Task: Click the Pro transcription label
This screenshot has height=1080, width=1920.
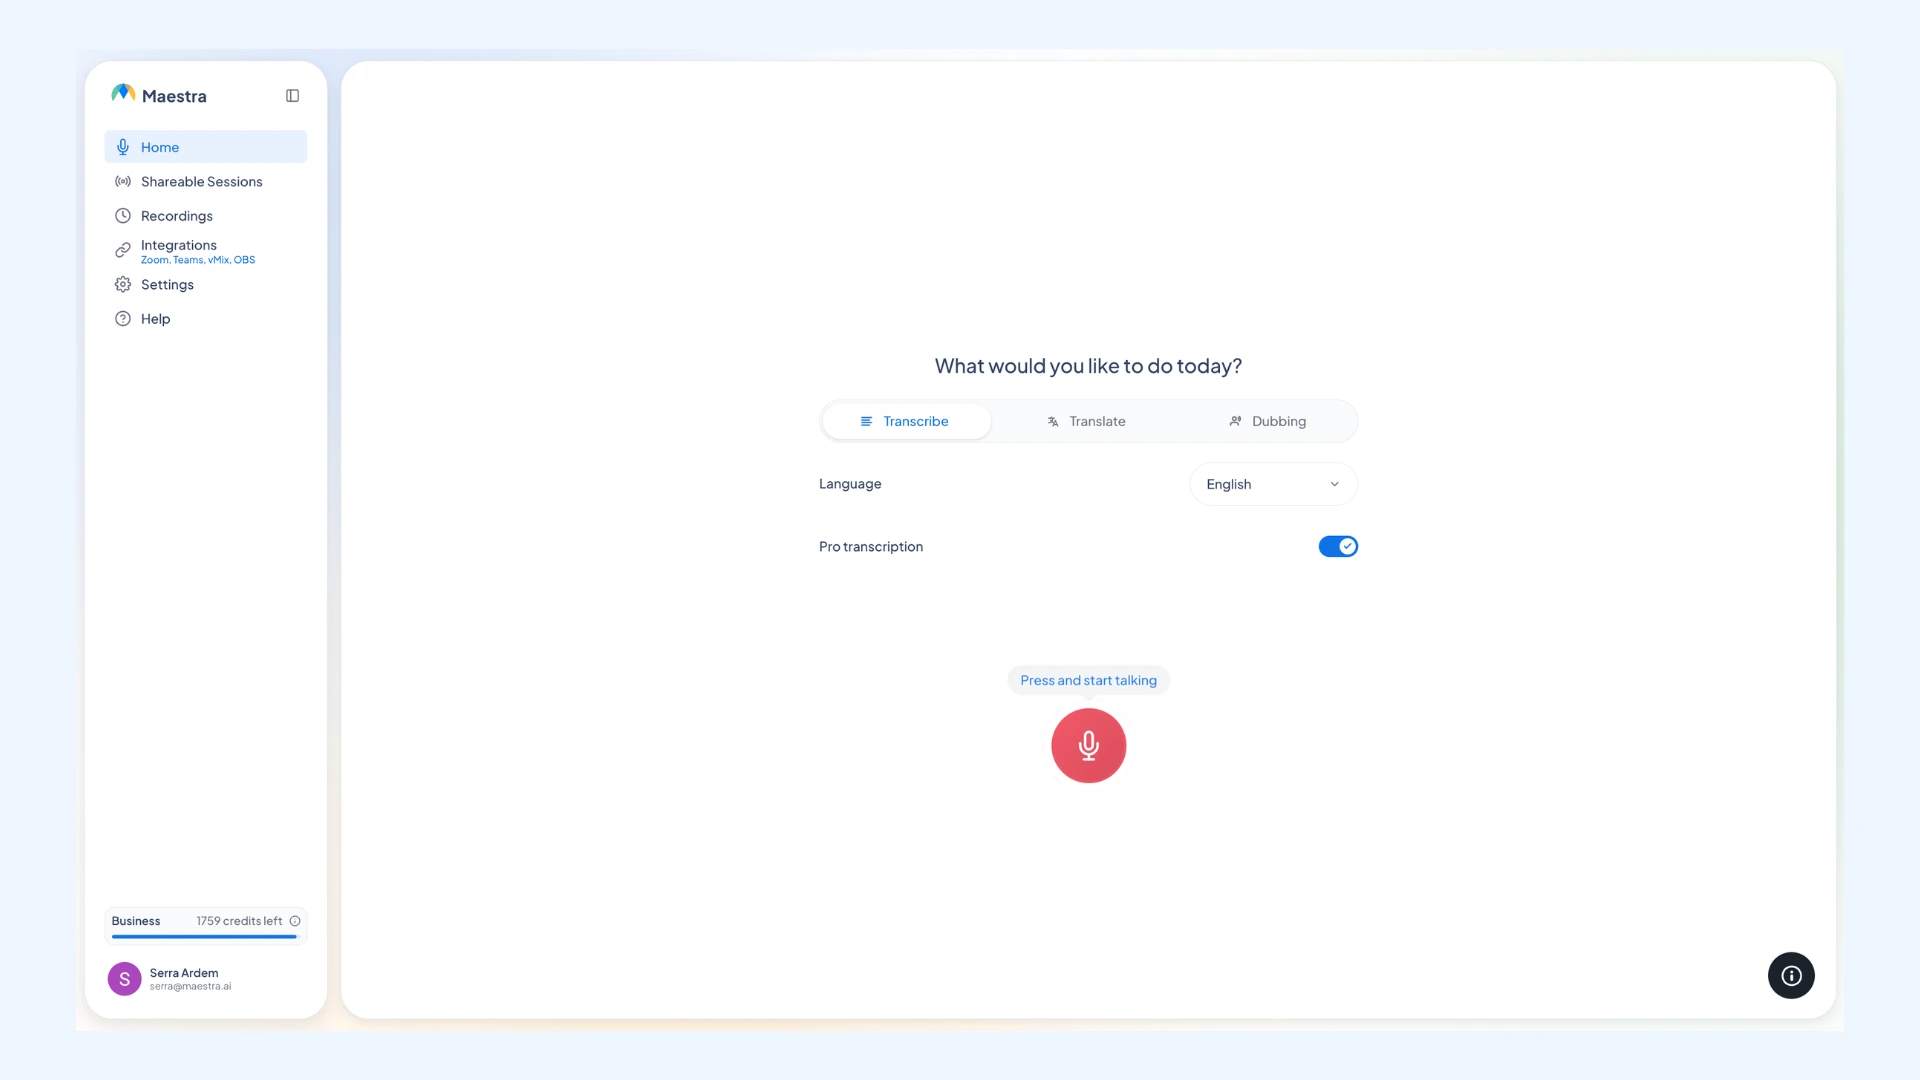Action: point(871,547)
